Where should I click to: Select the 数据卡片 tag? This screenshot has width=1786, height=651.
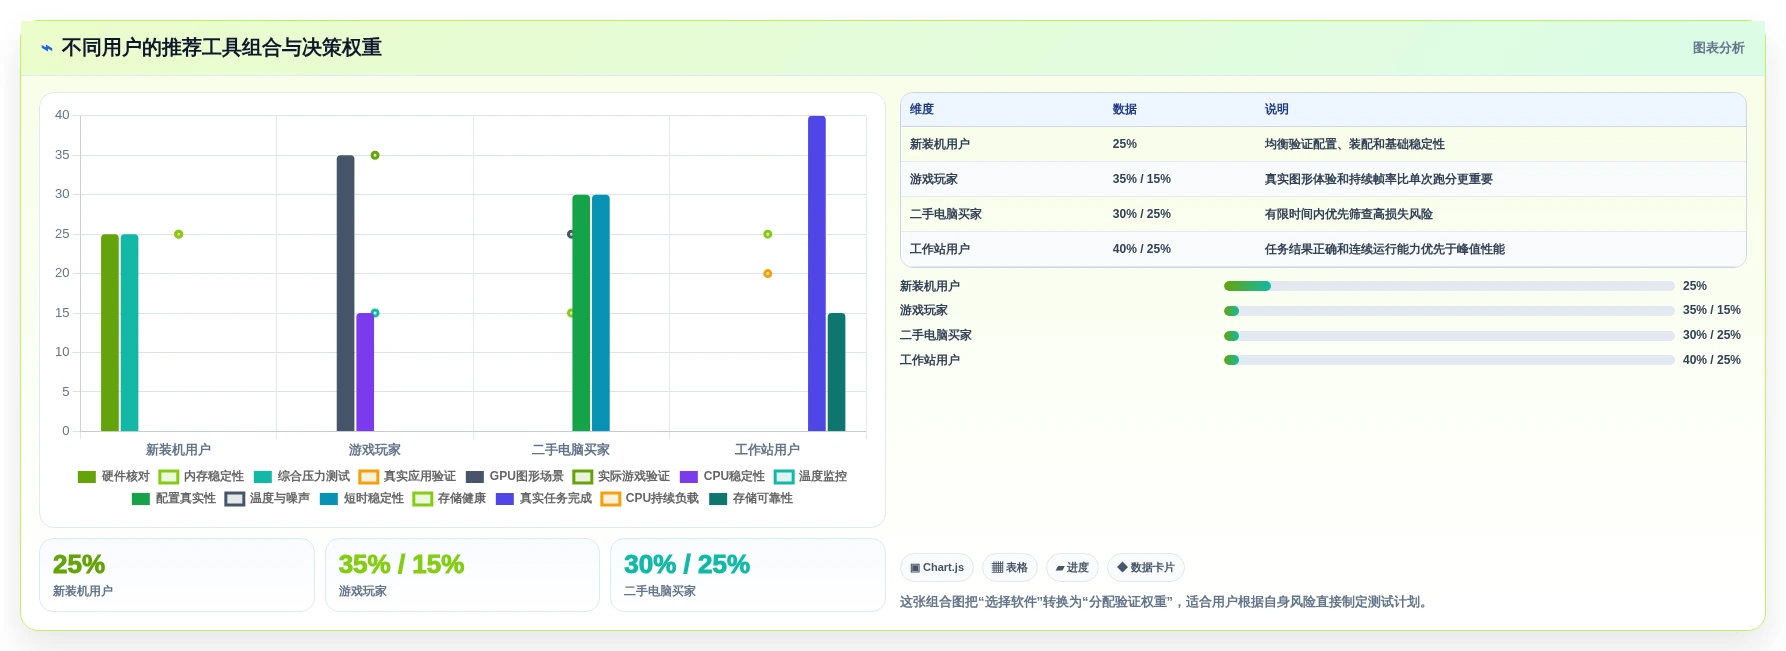[1146, 568]
